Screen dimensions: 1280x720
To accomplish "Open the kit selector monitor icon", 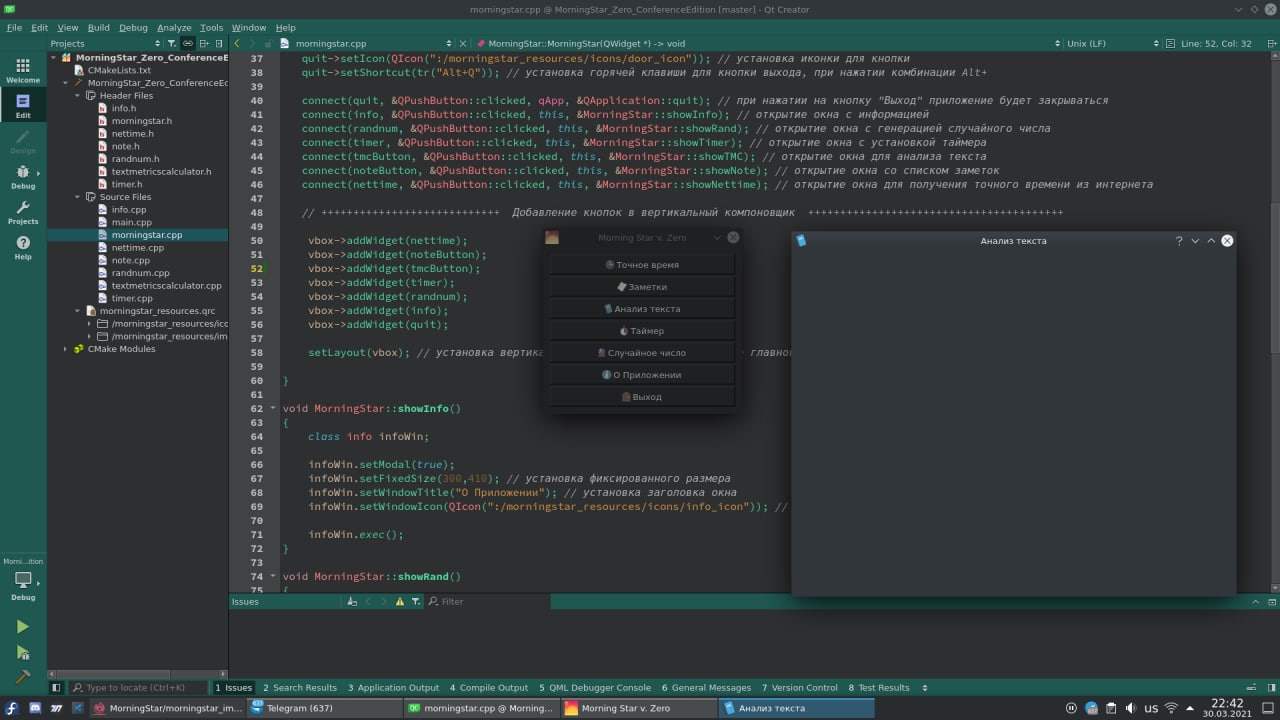I will (x=22, y=580).
